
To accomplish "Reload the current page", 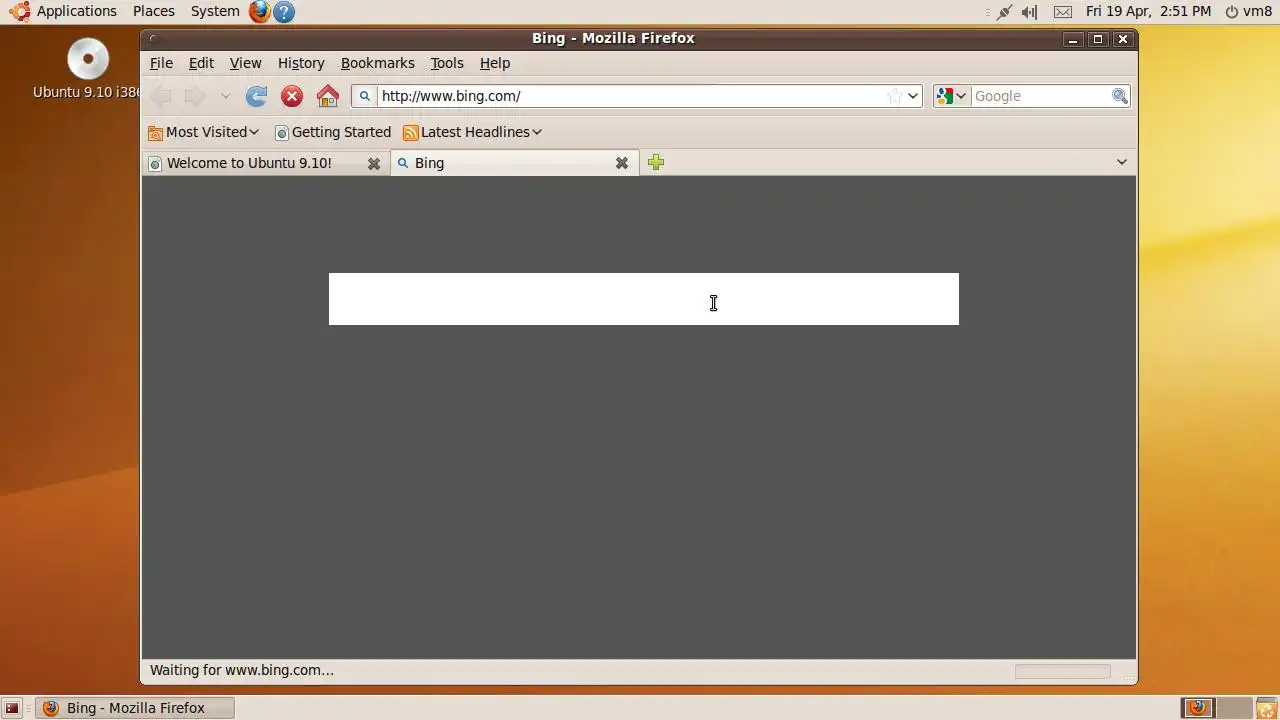I will 256,96.
